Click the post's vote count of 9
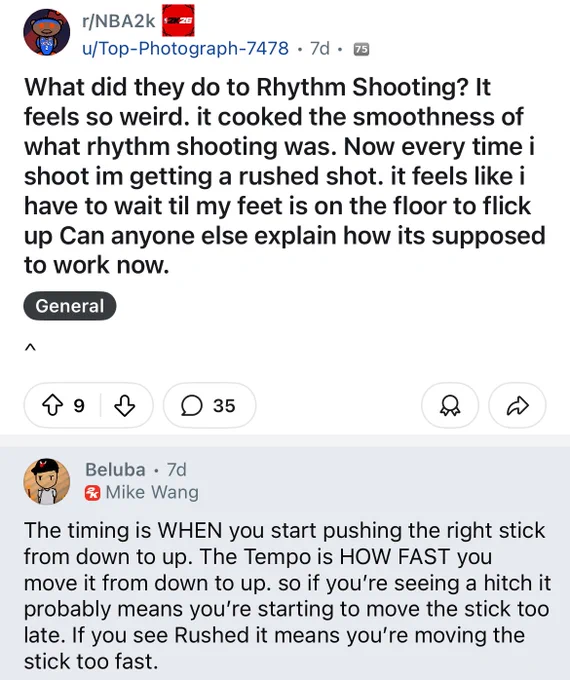 click(x=79, y=406)
